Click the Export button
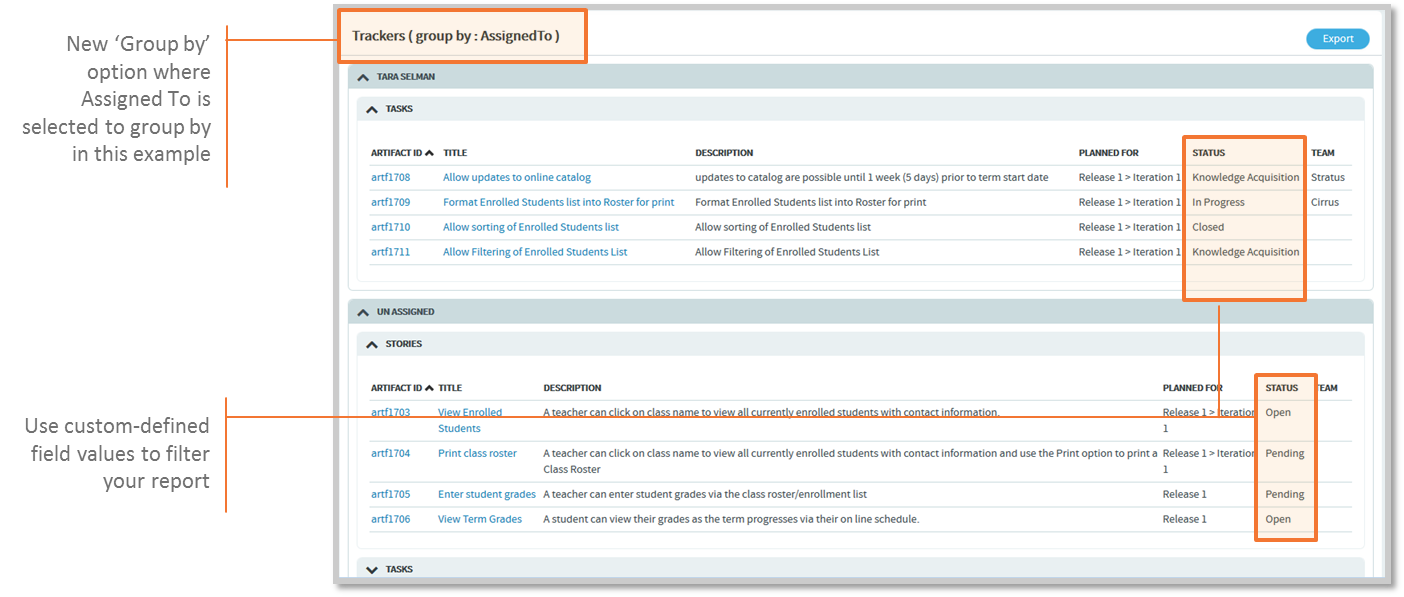This screenshot has height=597, width=1404. point(1337,39)
